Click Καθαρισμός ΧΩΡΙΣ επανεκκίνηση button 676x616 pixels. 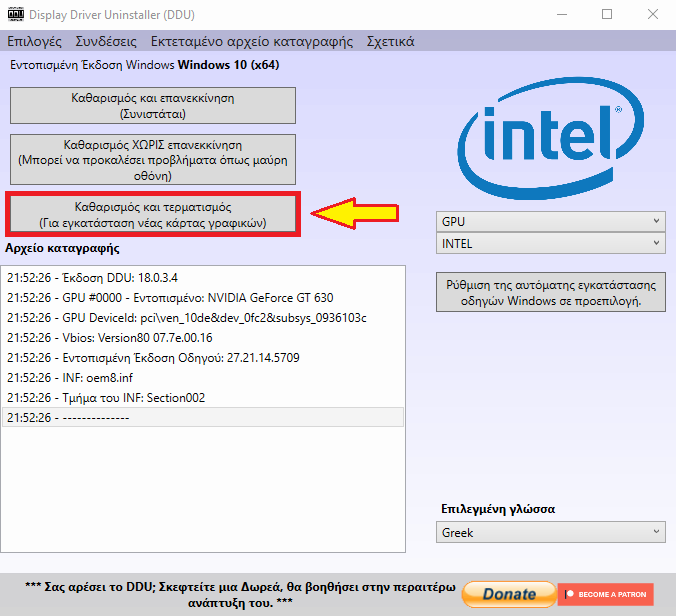[153, 159]
